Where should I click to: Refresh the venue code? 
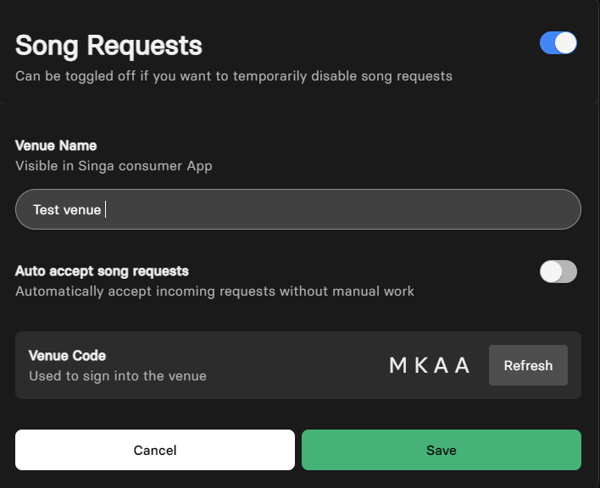(528, 365)
